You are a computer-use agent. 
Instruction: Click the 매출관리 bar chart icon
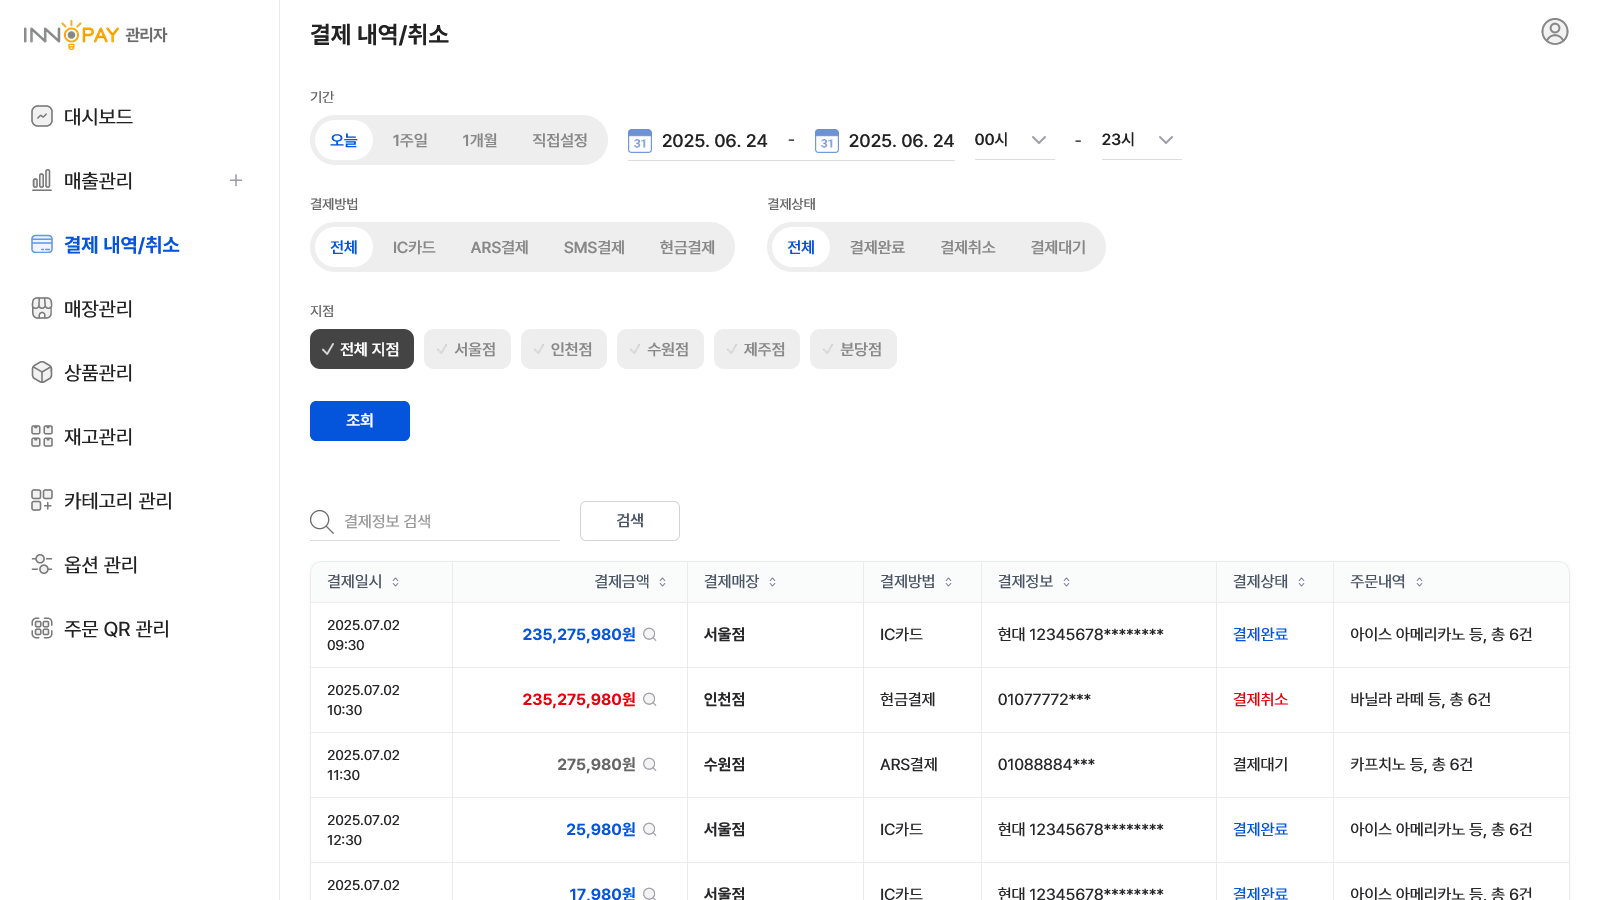coord(41,180)
